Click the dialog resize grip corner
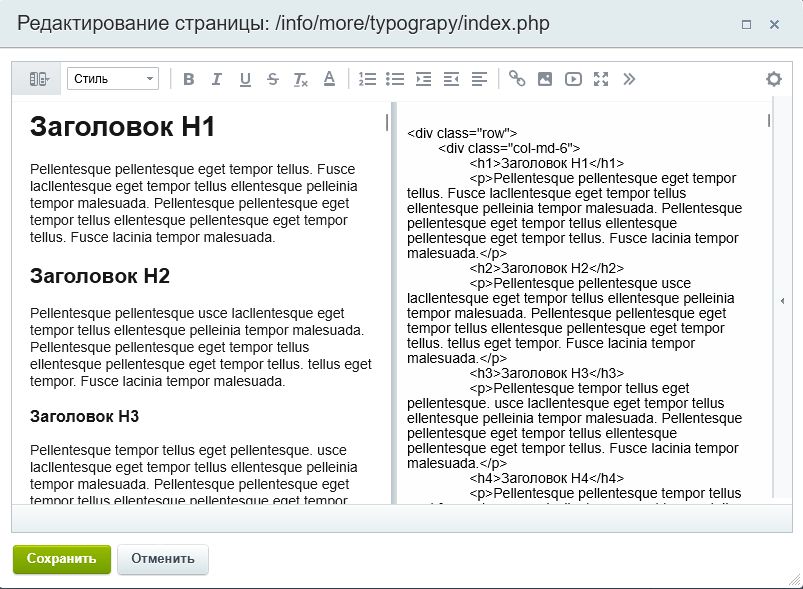 795,581
